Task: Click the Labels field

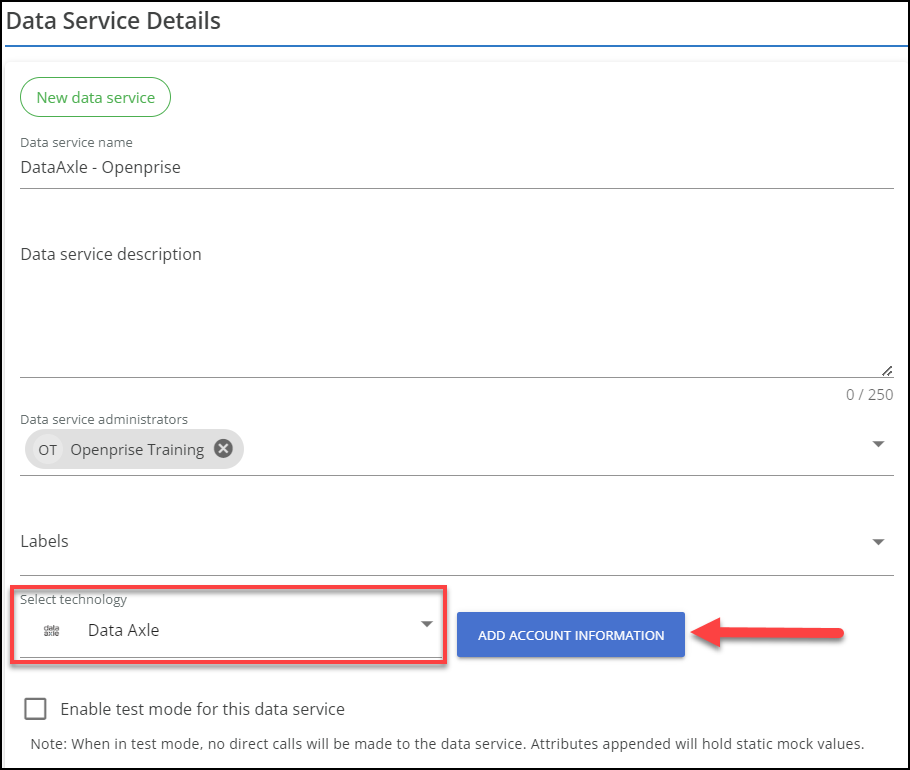Action: [456, 541]
